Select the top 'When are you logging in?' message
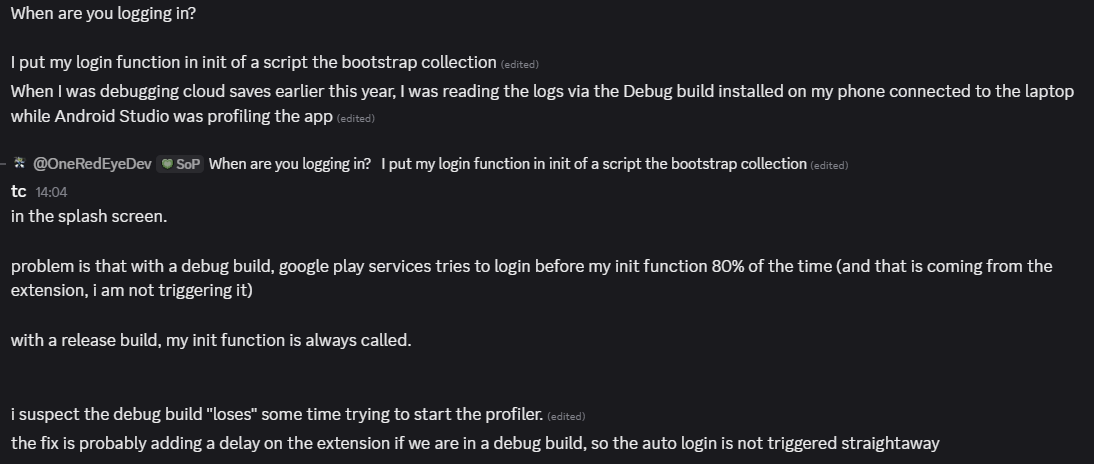 click(x=103, y=13)
